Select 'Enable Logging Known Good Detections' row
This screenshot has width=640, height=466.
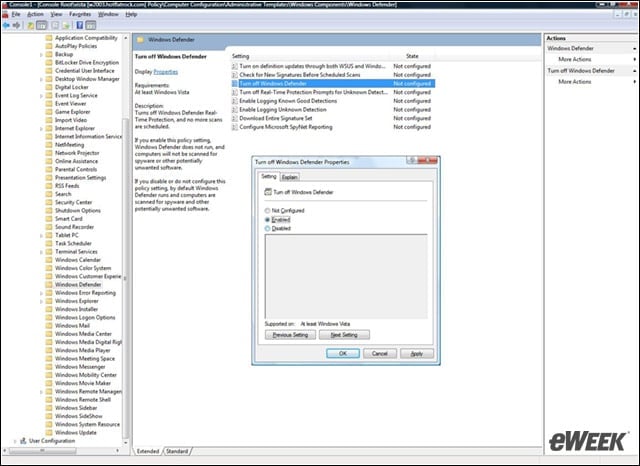pos(331,101)
